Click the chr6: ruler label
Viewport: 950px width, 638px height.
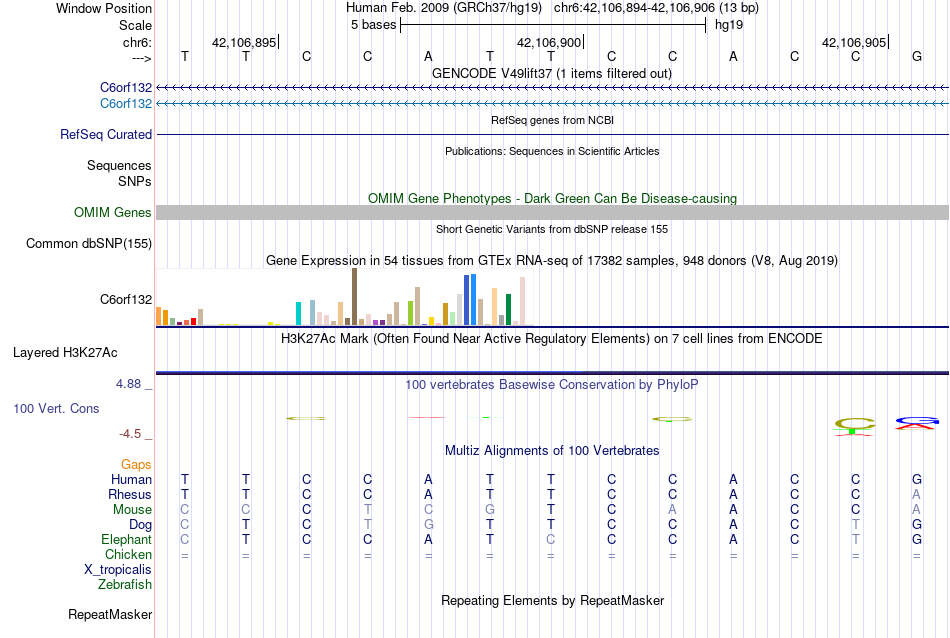[x=138, y=42]
